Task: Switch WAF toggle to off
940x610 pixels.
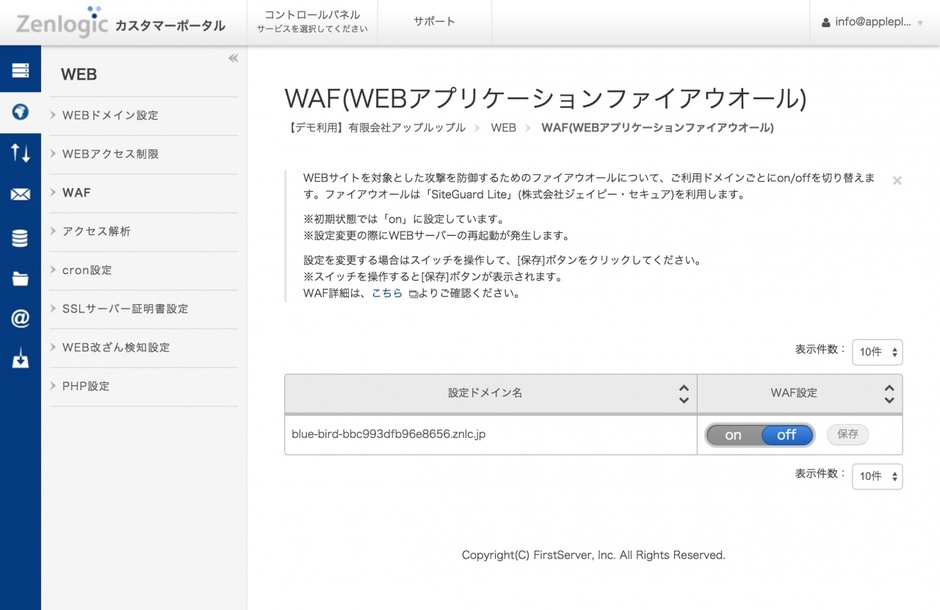Action: (x=786, y=435)
